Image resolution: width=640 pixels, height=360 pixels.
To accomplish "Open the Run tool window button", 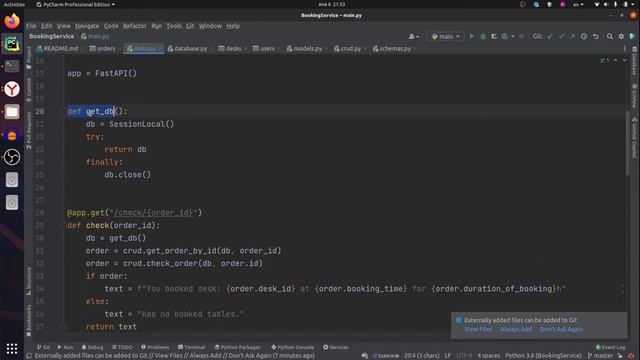I will click(65, 347).
